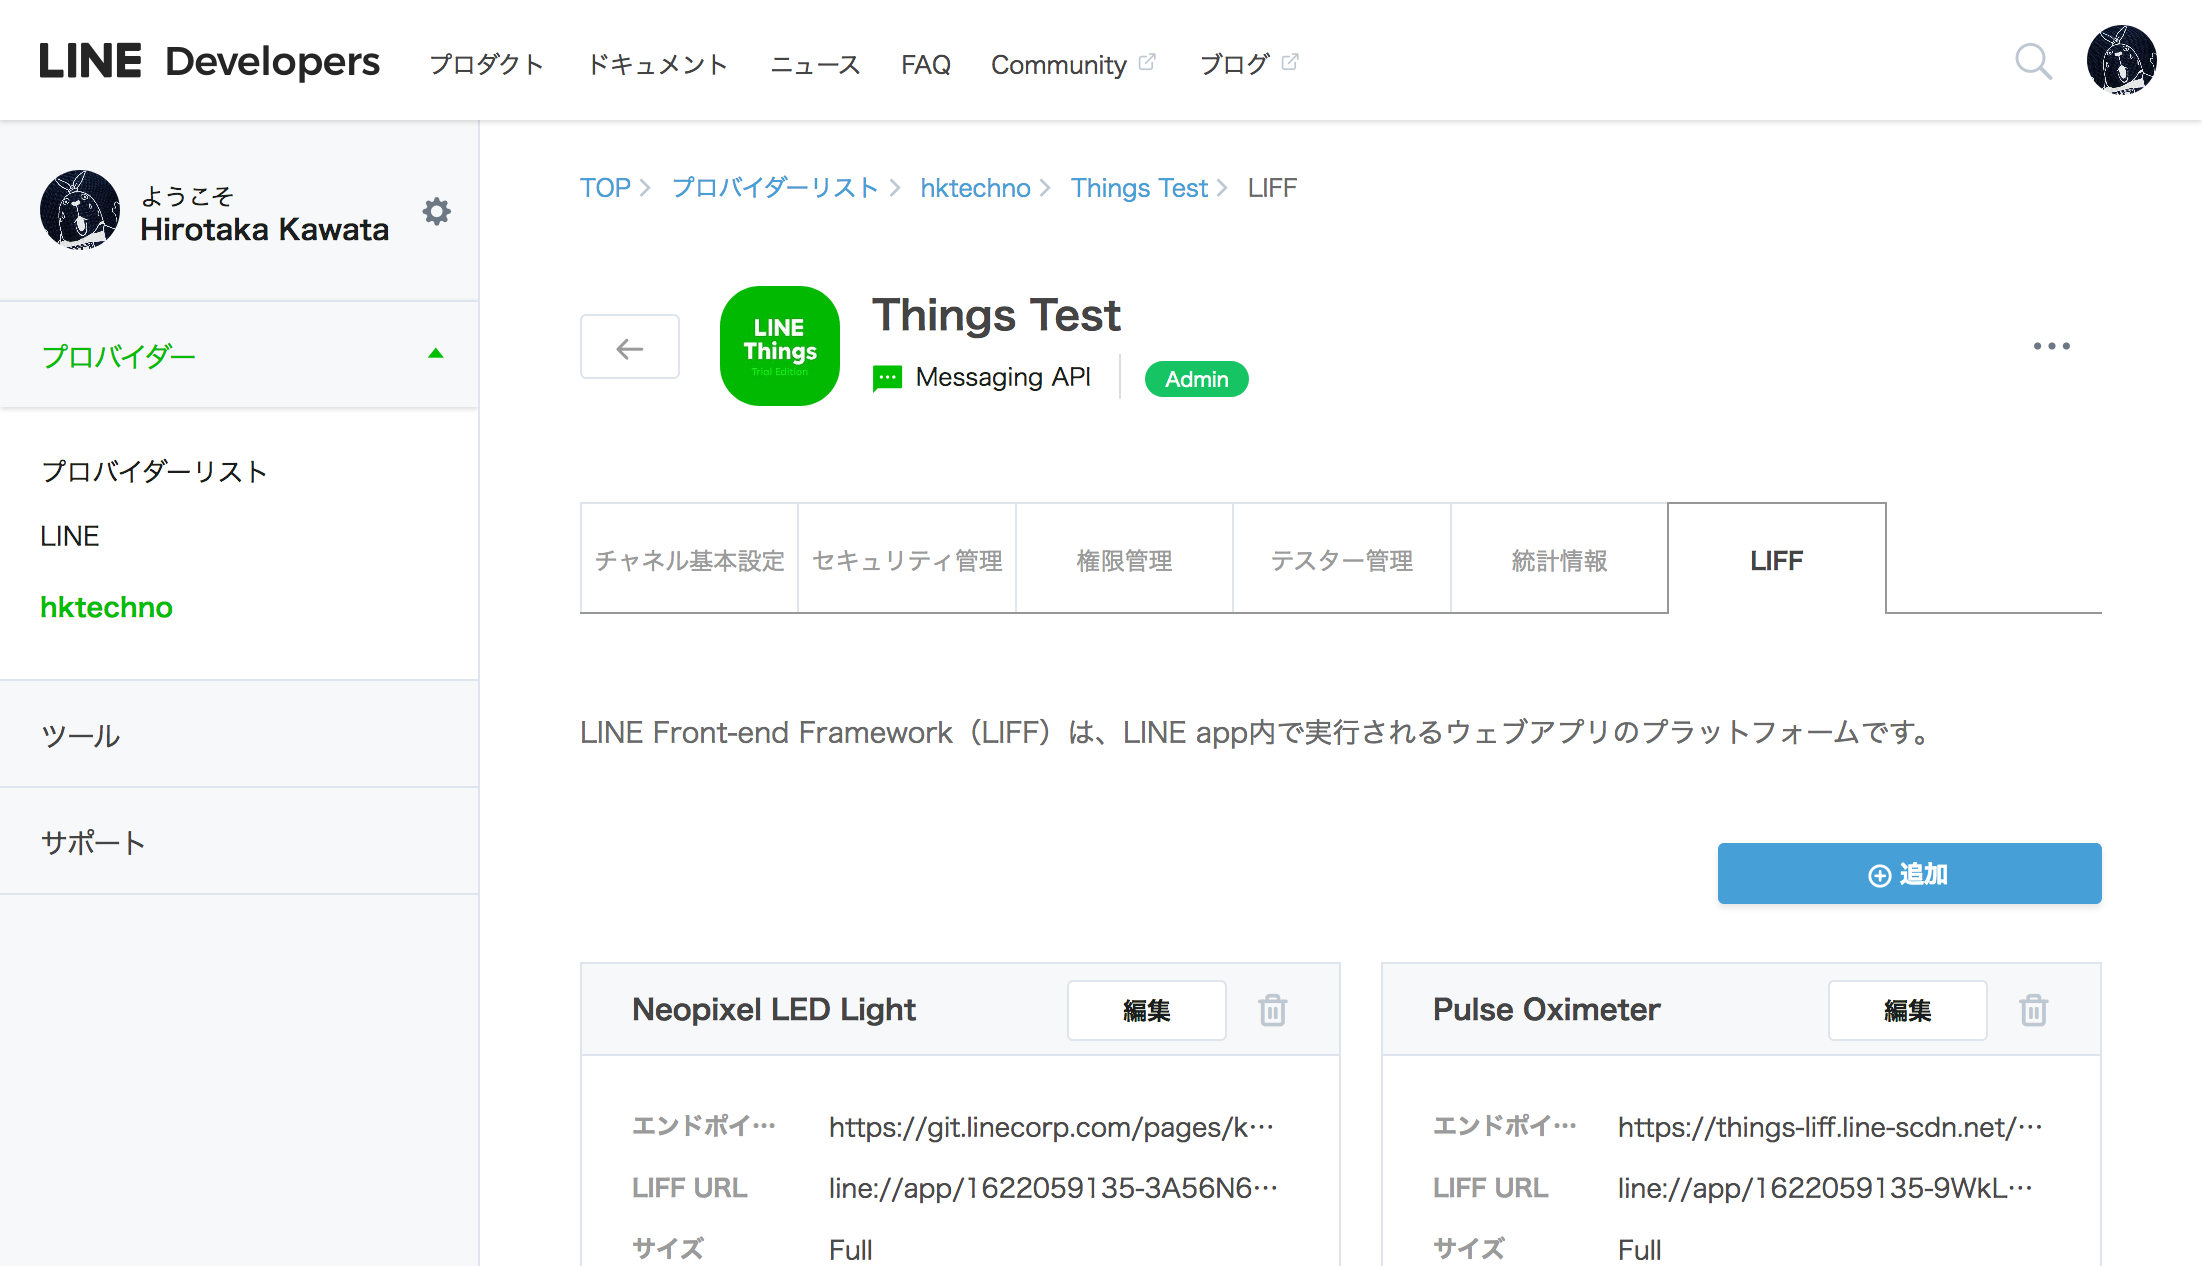Open the Community external link
2202x1266 pixels.
(1073, 64)
